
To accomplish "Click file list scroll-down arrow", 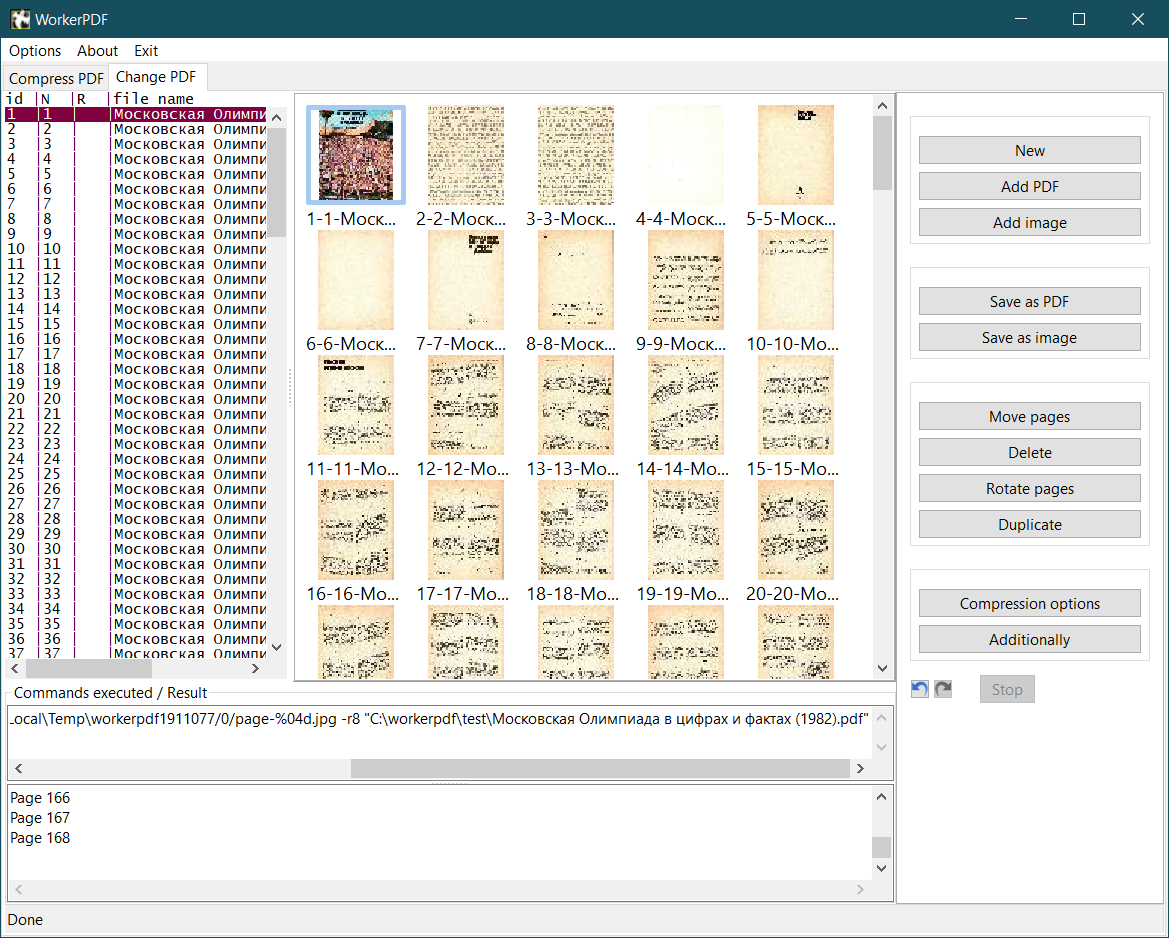I will (277, 647).
